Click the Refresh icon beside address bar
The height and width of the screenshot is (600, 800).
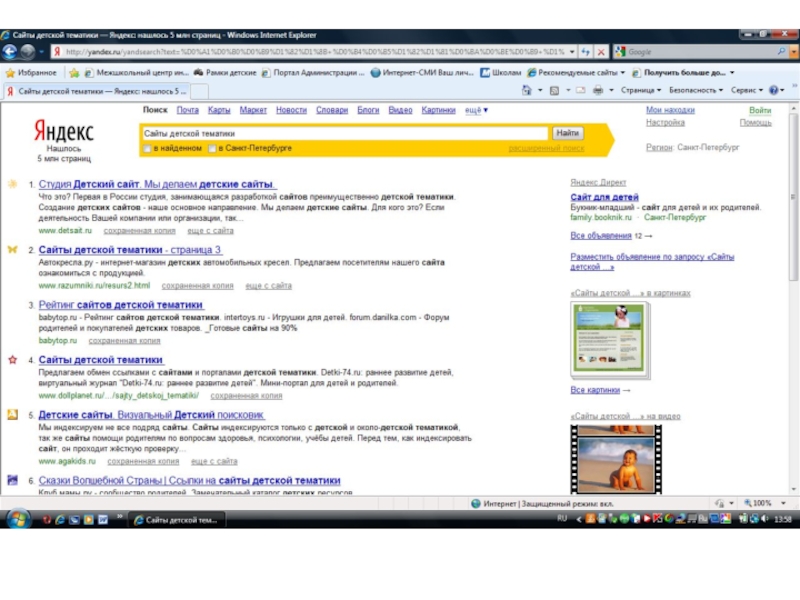(586, 52)
